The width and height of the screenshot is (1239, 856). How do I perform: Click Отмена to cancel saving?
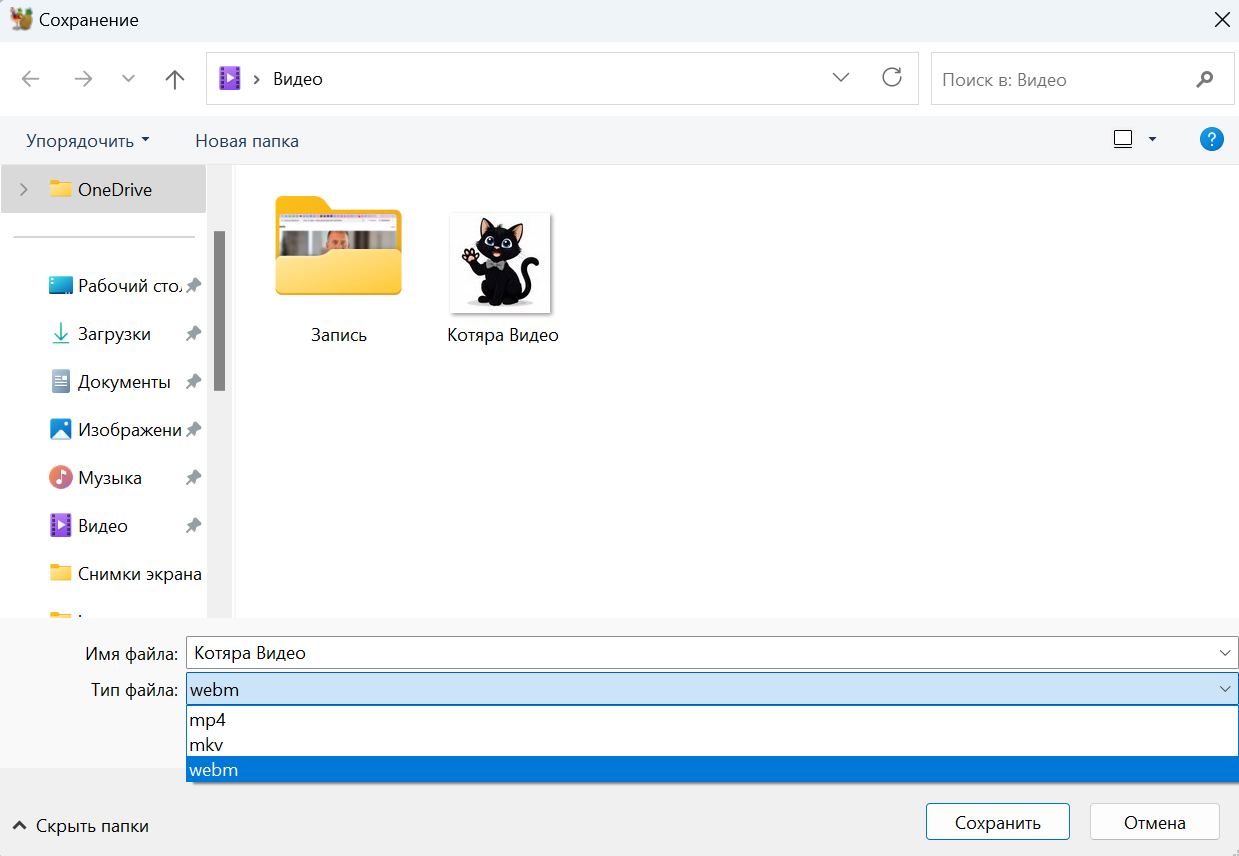(x=1154, y=823)
